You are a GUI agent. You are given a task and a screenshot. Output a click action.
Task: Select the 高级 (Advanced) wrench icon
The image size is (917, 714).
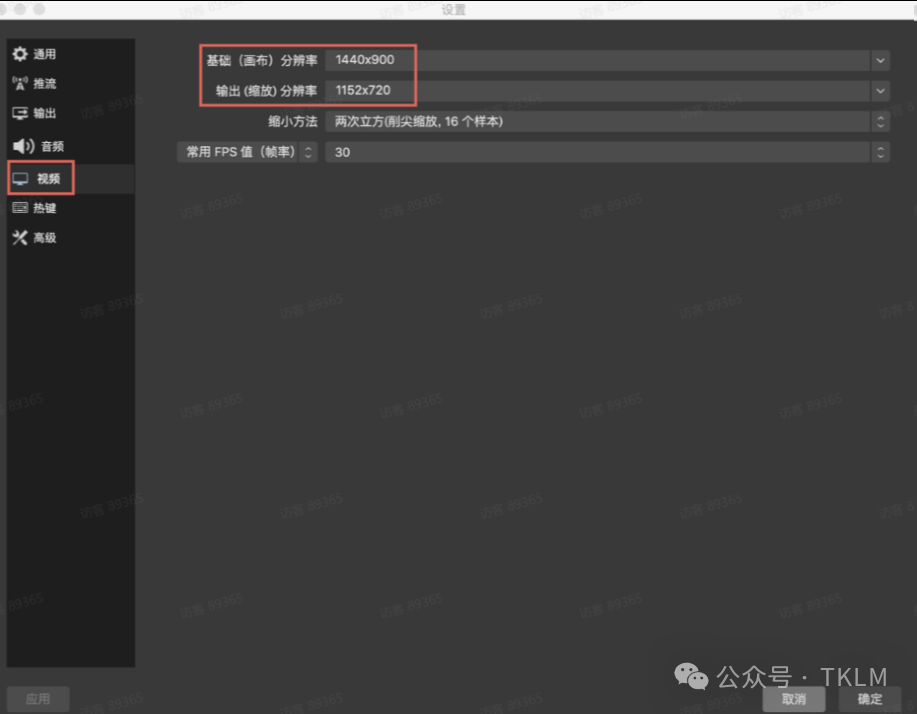coord(20,238)
